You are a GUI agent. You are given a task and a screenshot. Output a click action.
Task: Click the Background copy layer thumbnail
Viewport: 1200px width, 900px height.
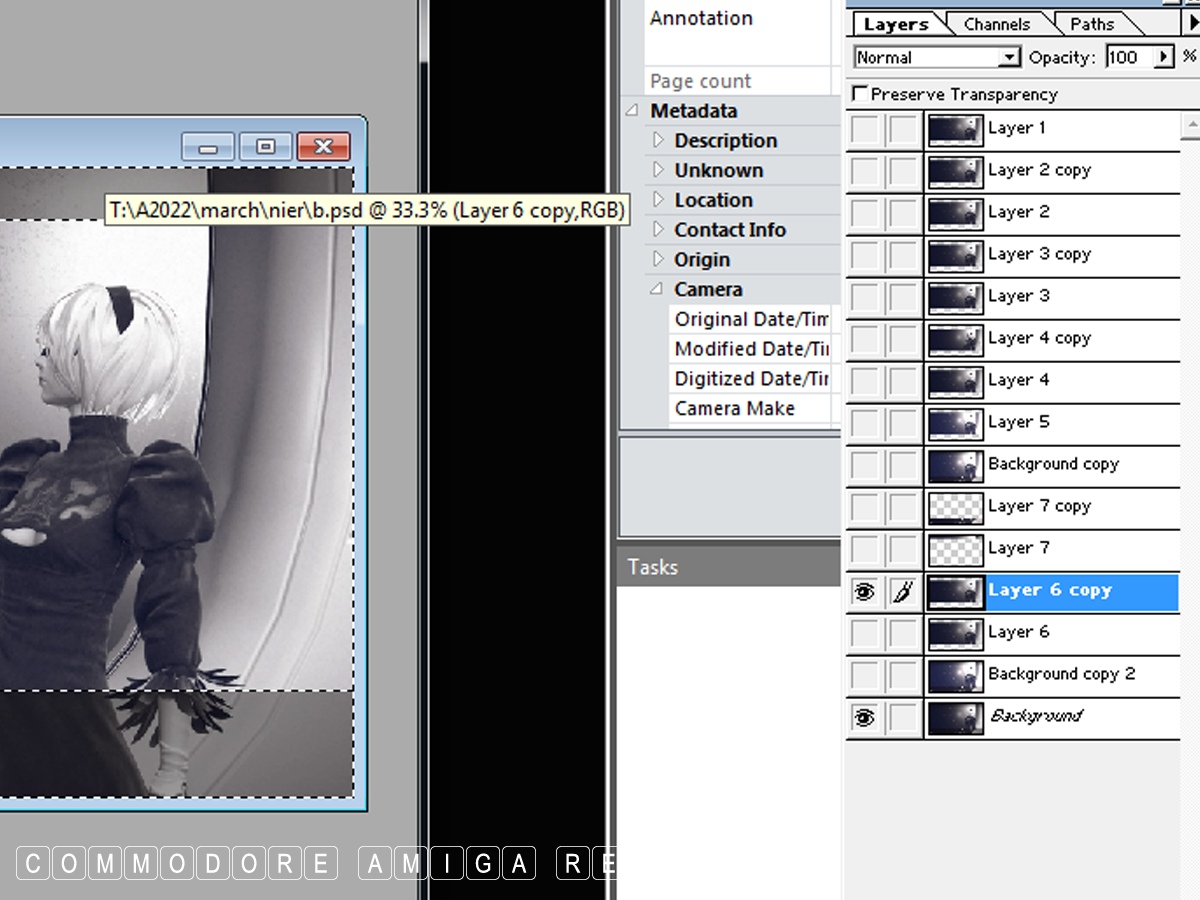(955, 466)
